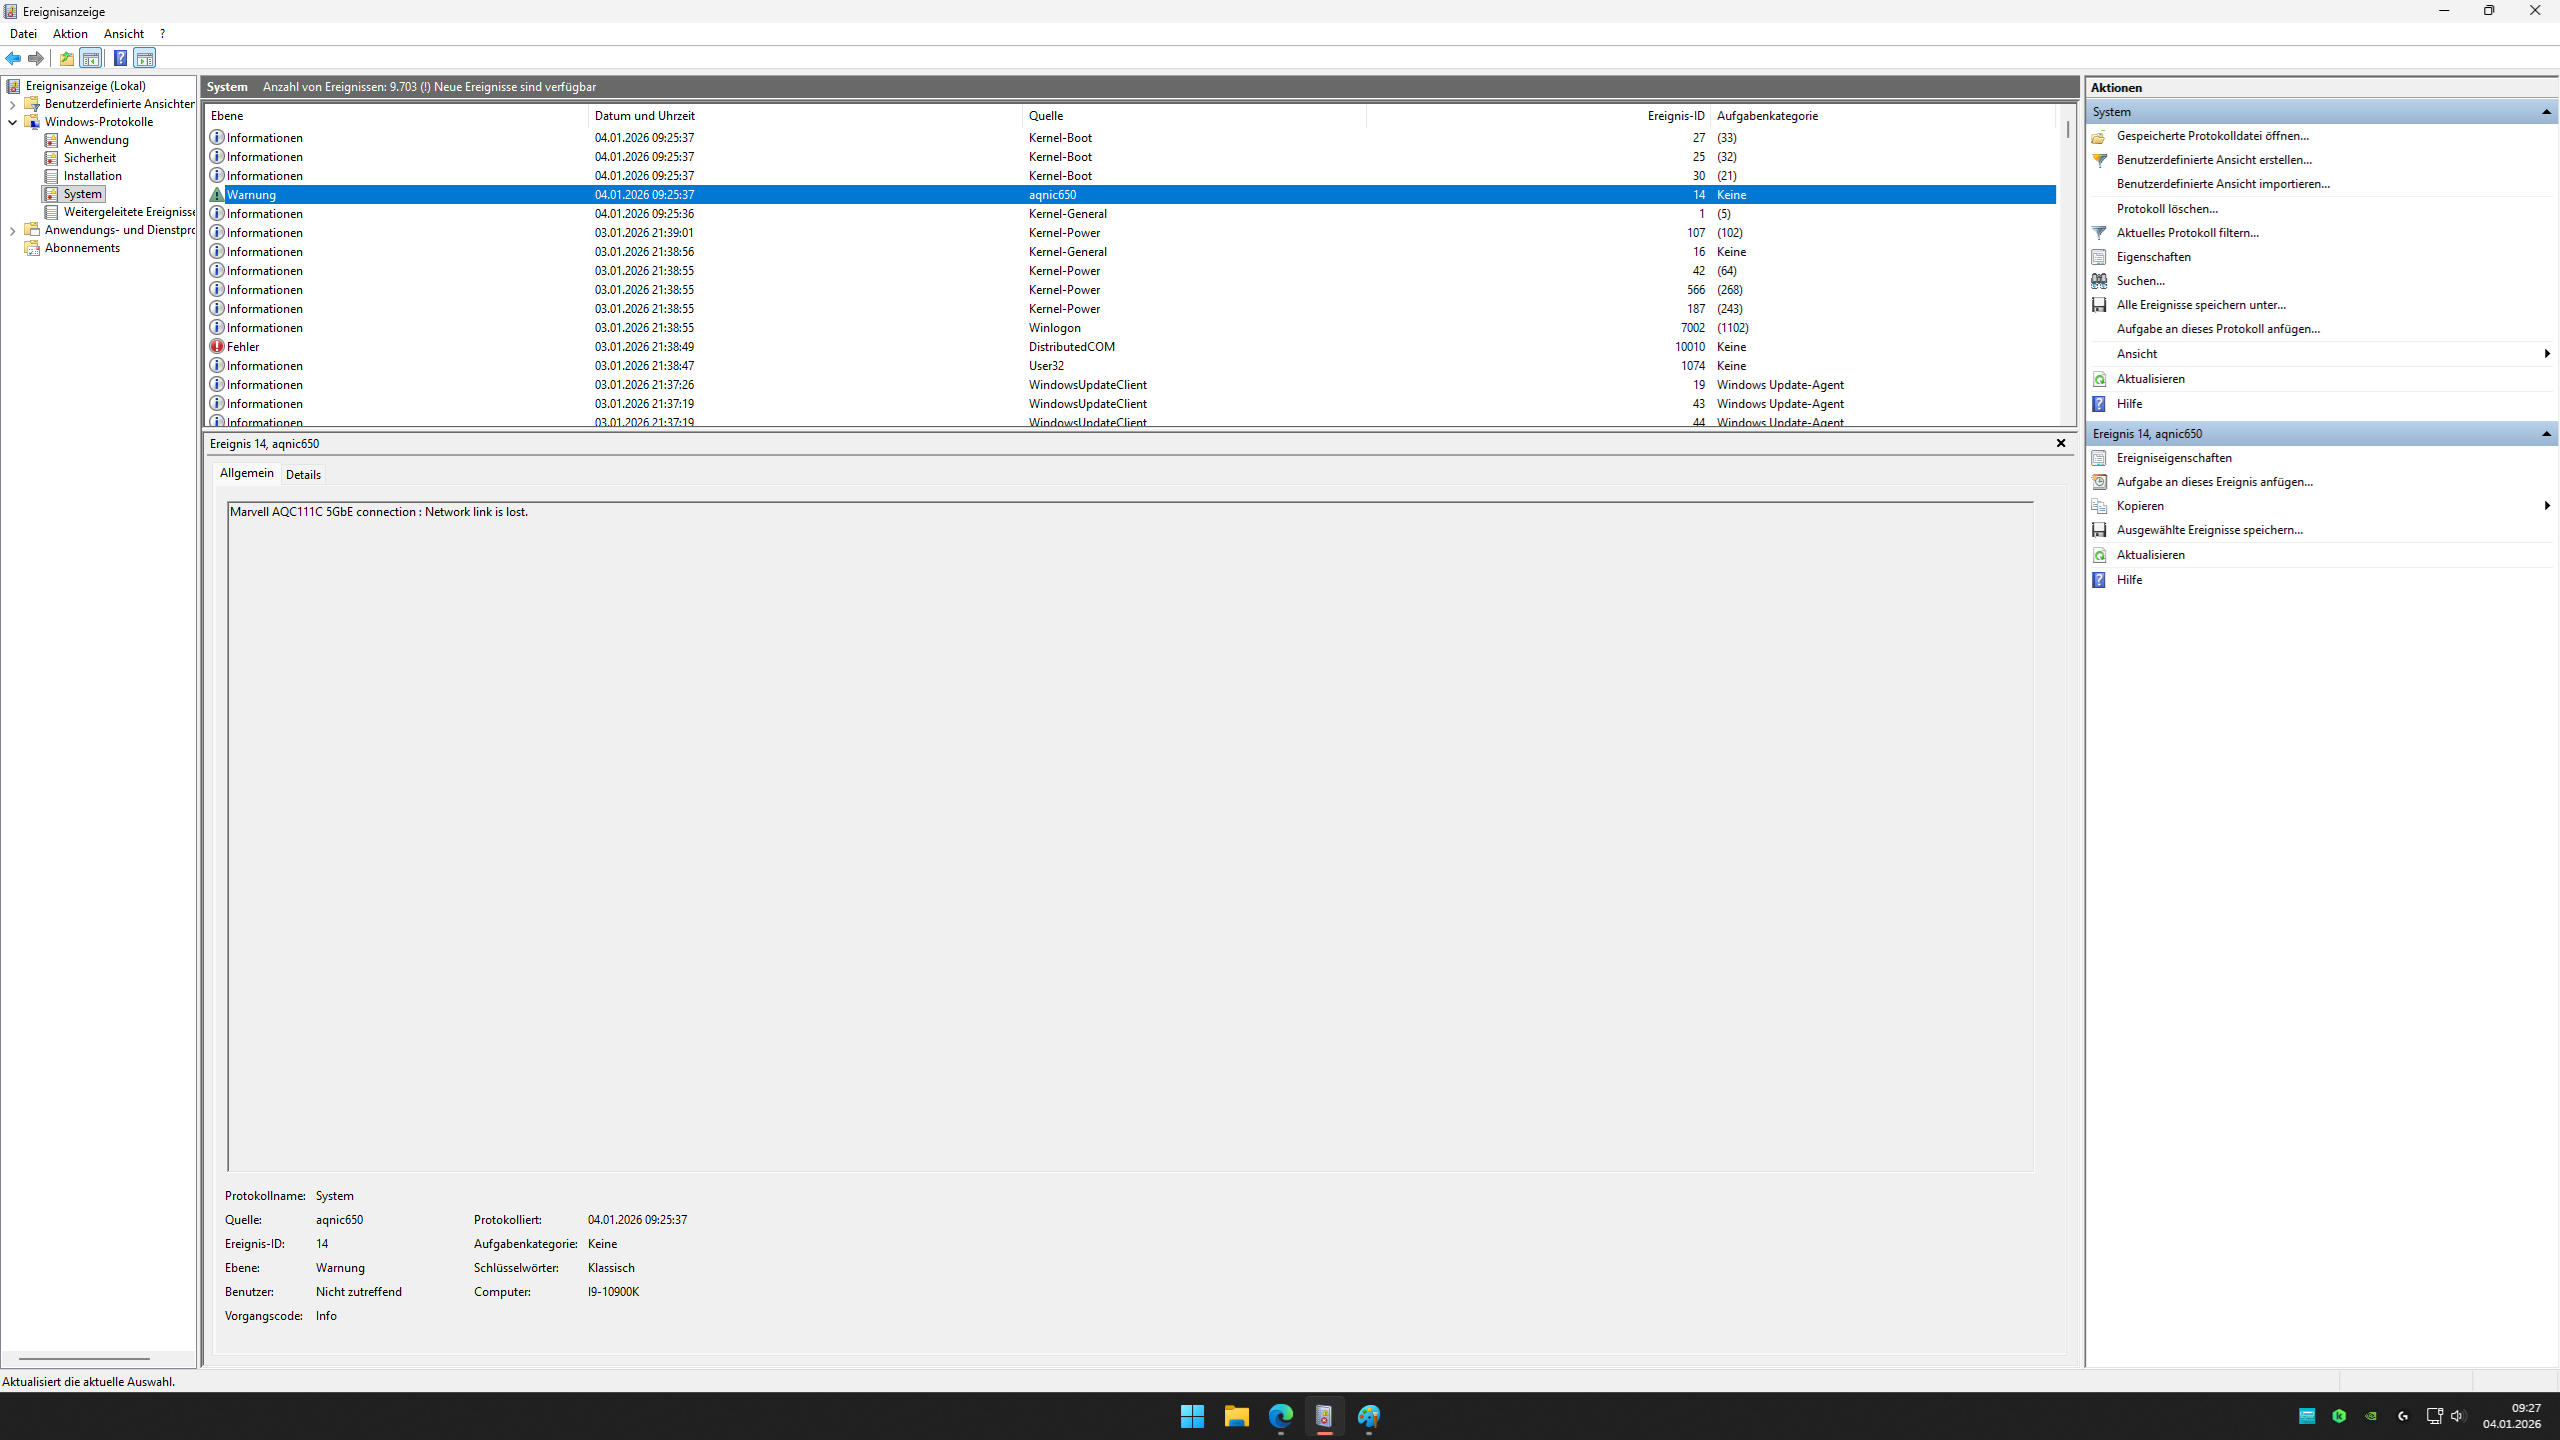Toggle the action pane show/hide button
Image resolution: width=2560 pixels, height=1440 pixels.
tap(145, 58)
